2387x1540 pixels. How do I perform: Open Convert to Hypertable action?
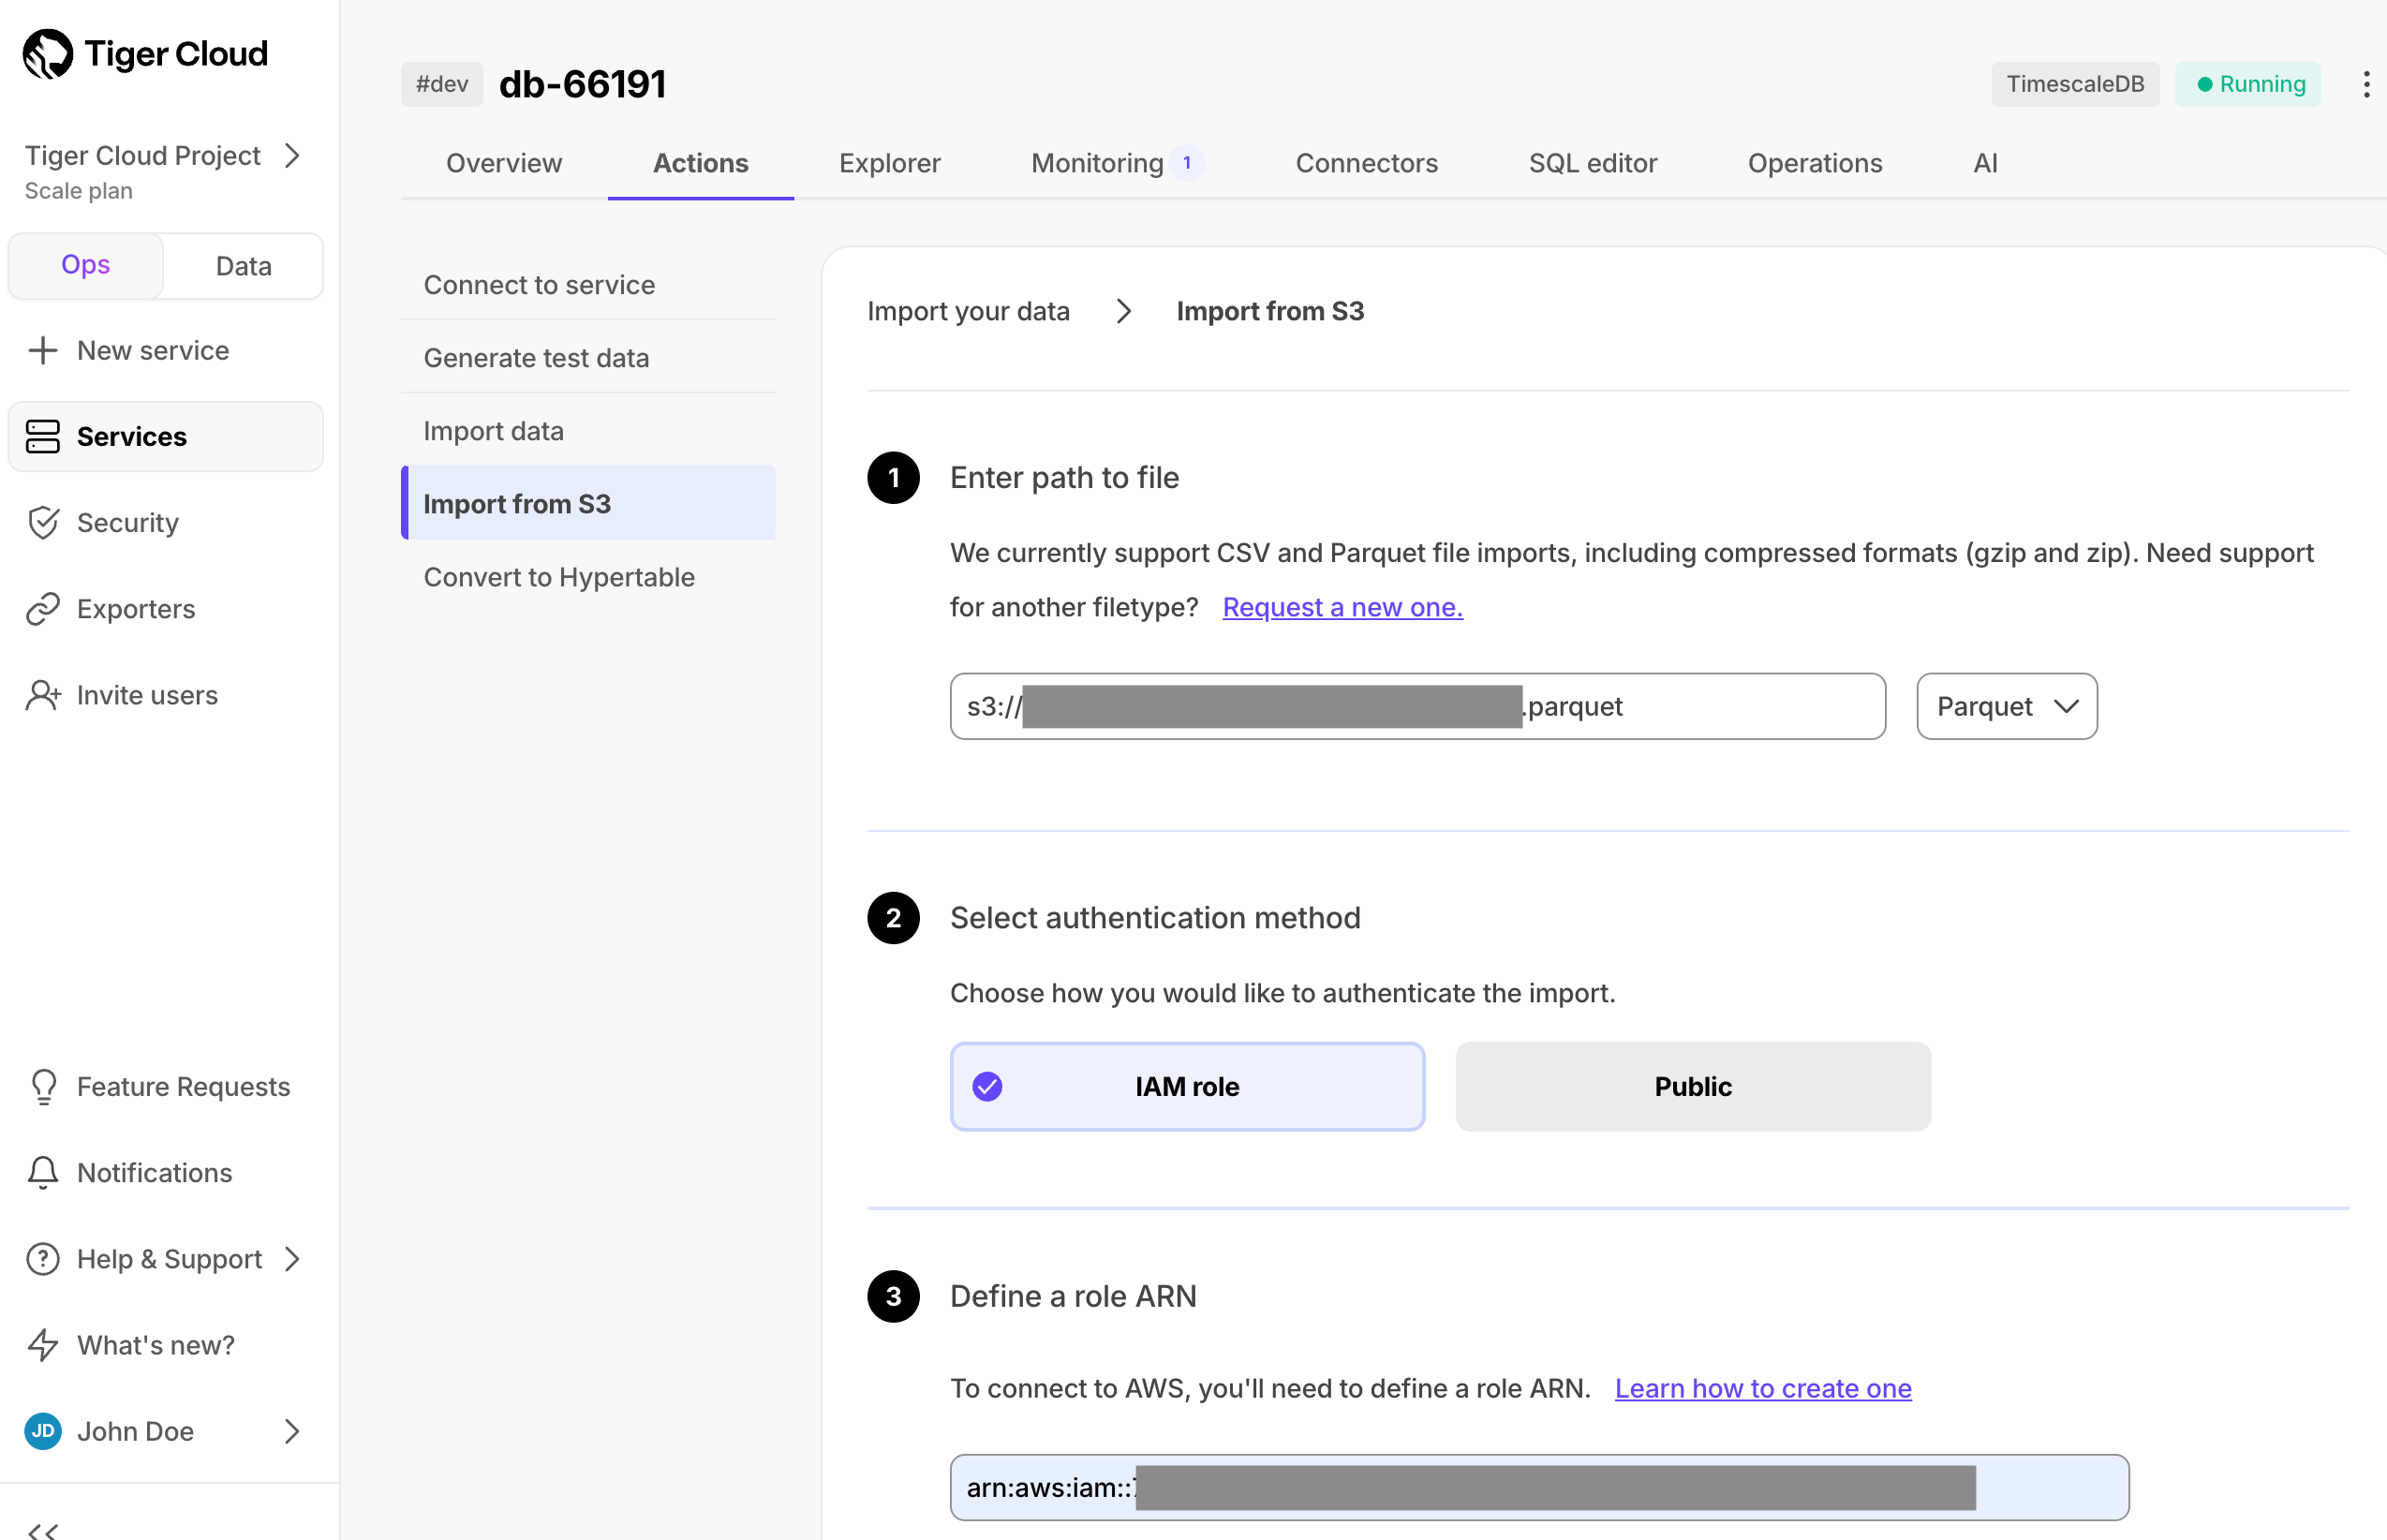tap(559, 577)
